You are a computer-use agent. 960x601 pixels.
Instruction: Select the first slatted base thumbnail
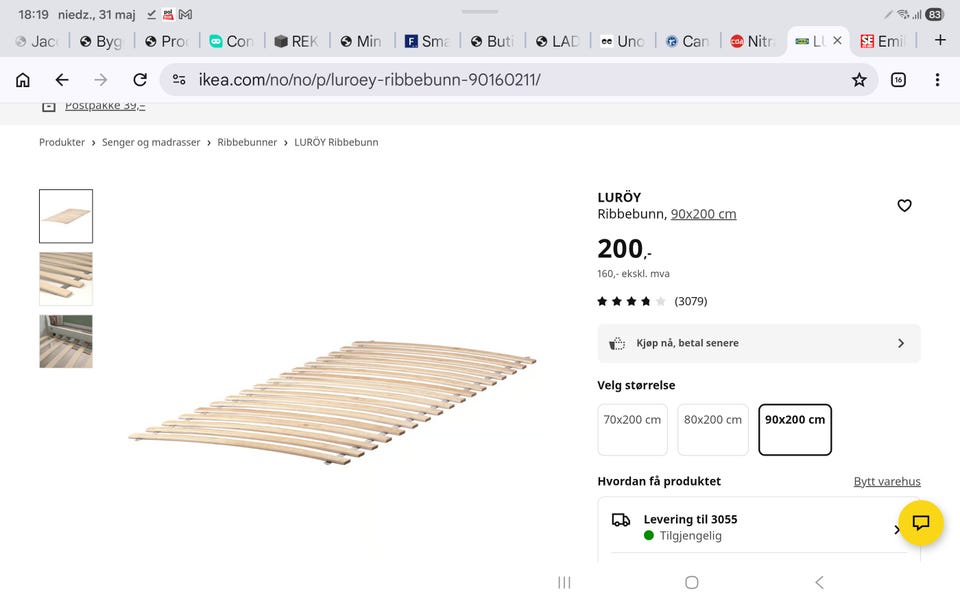(x=66, y=216)
